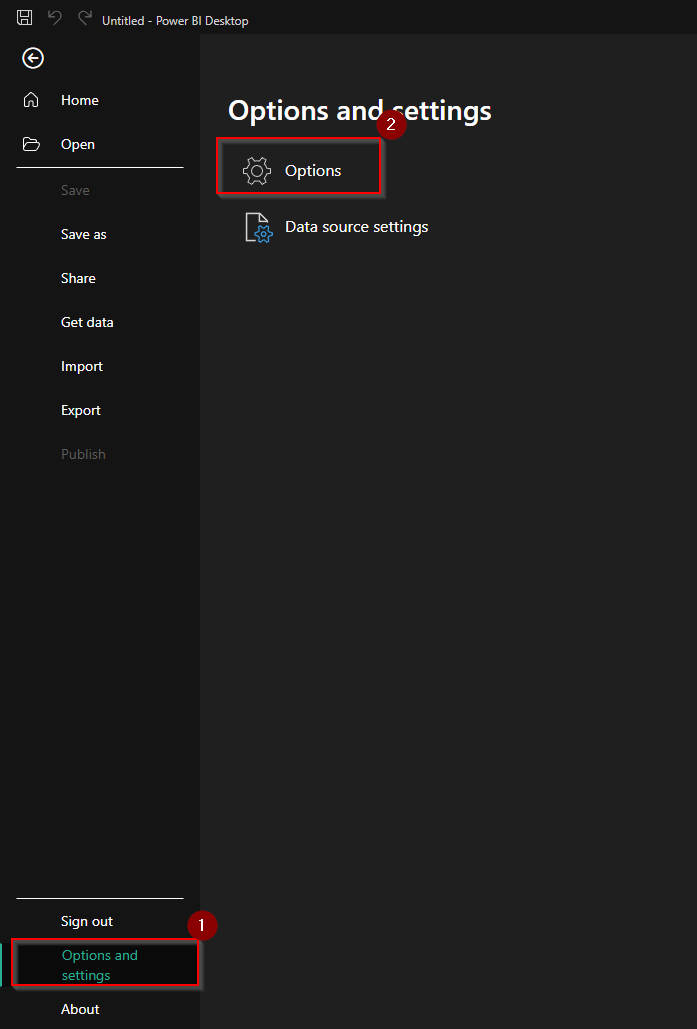Viewport: 697px width, 1029px height.
Task: Go back using the circled arrow
Action: pyautogui.click(x=33, y=59)
